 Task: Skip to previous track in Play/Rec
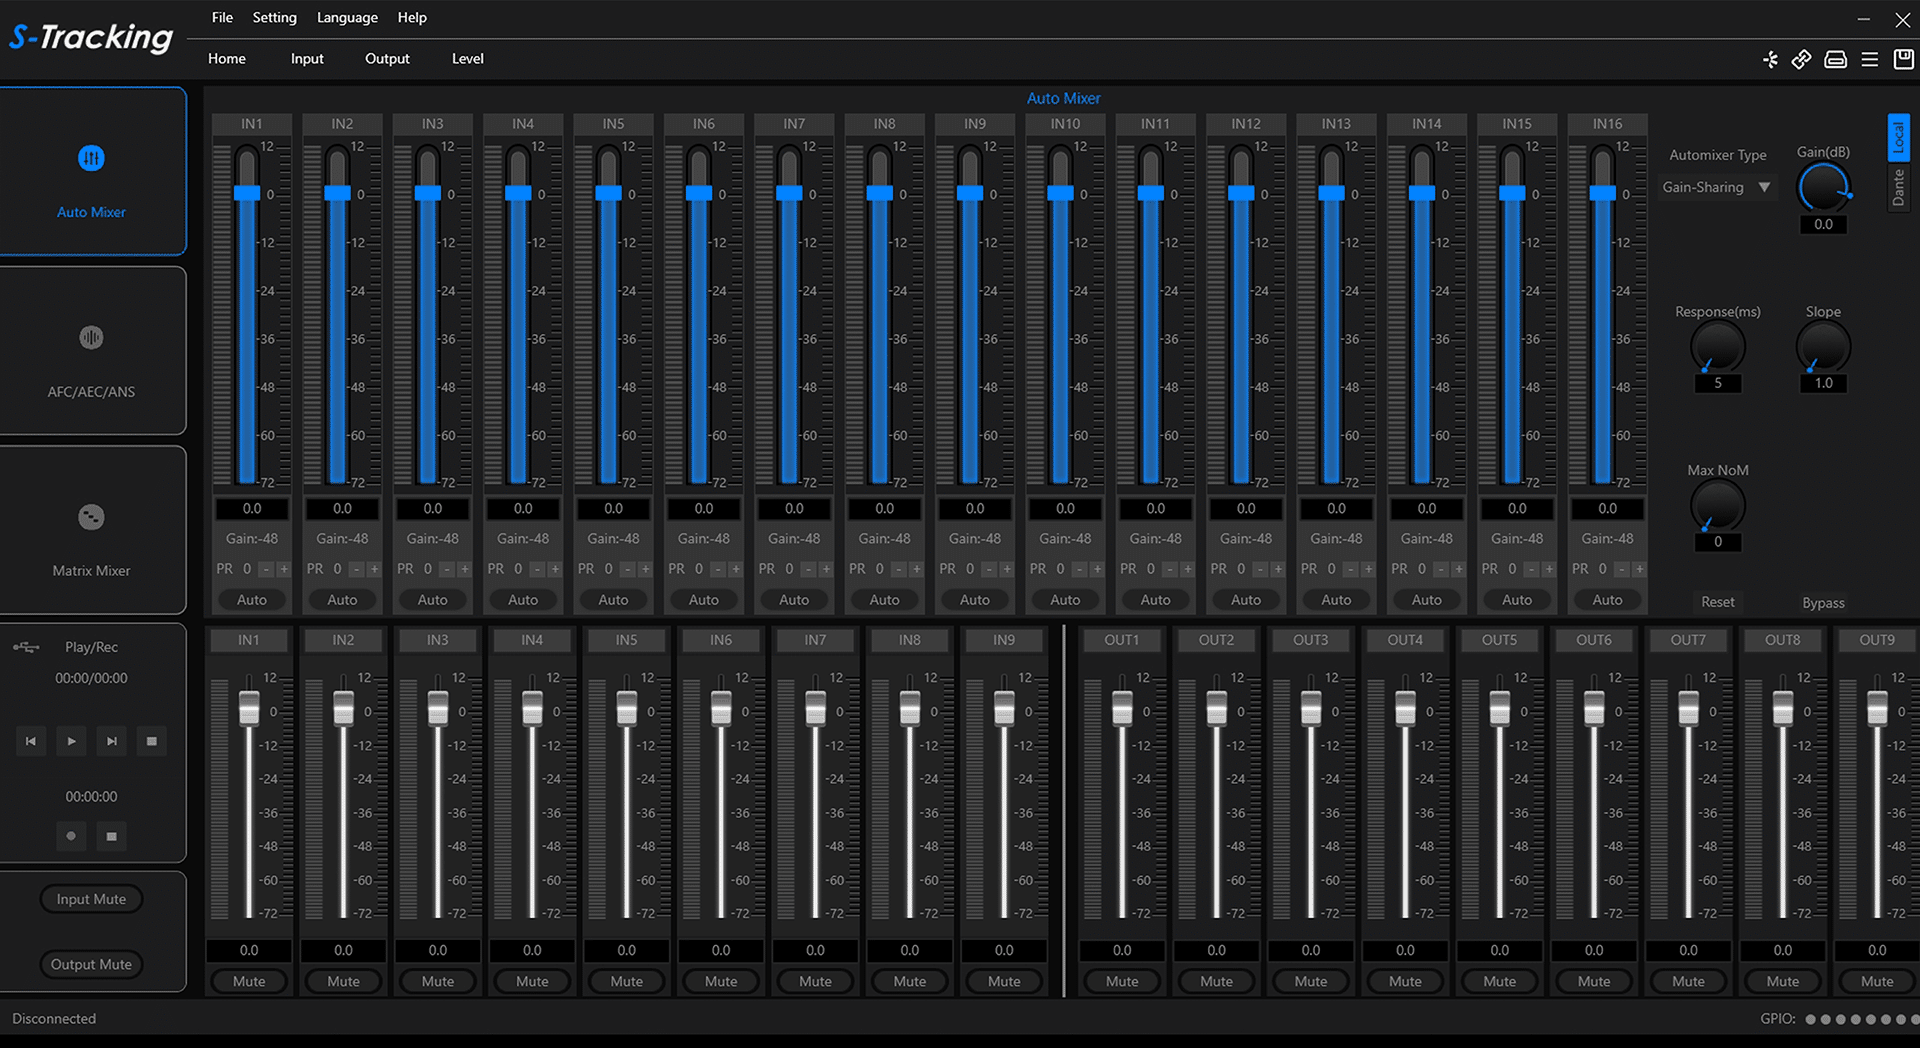click(x=31, y=741)
